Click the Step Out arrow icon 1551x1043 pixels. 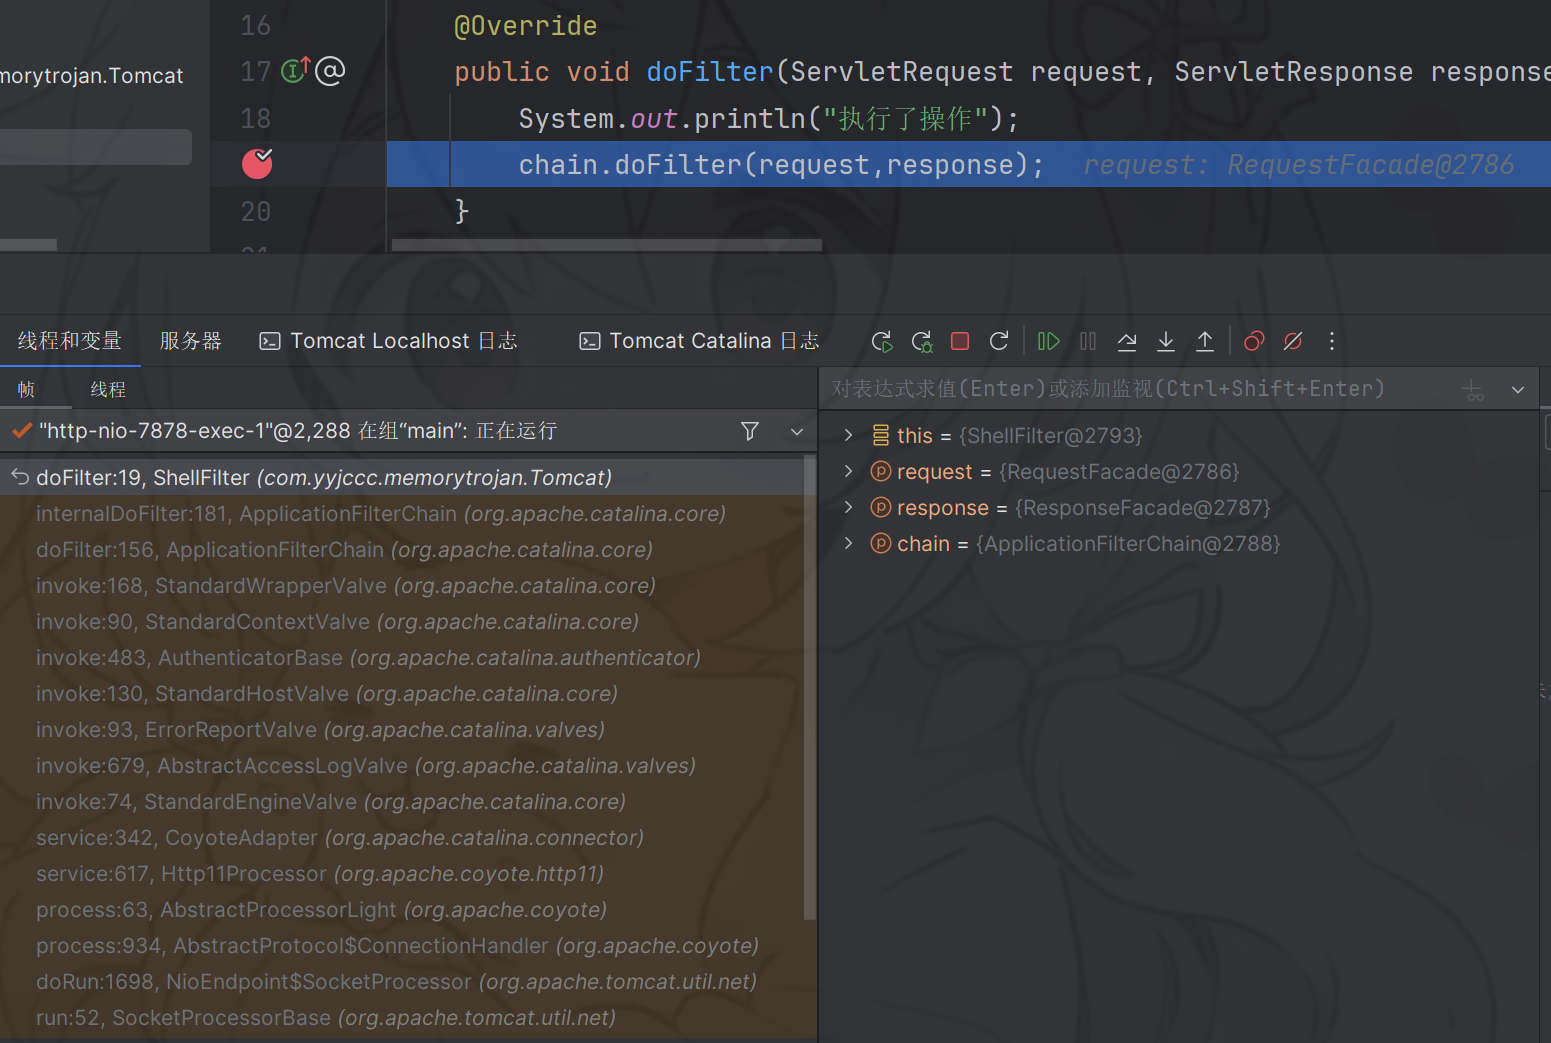pos(1205,342)
